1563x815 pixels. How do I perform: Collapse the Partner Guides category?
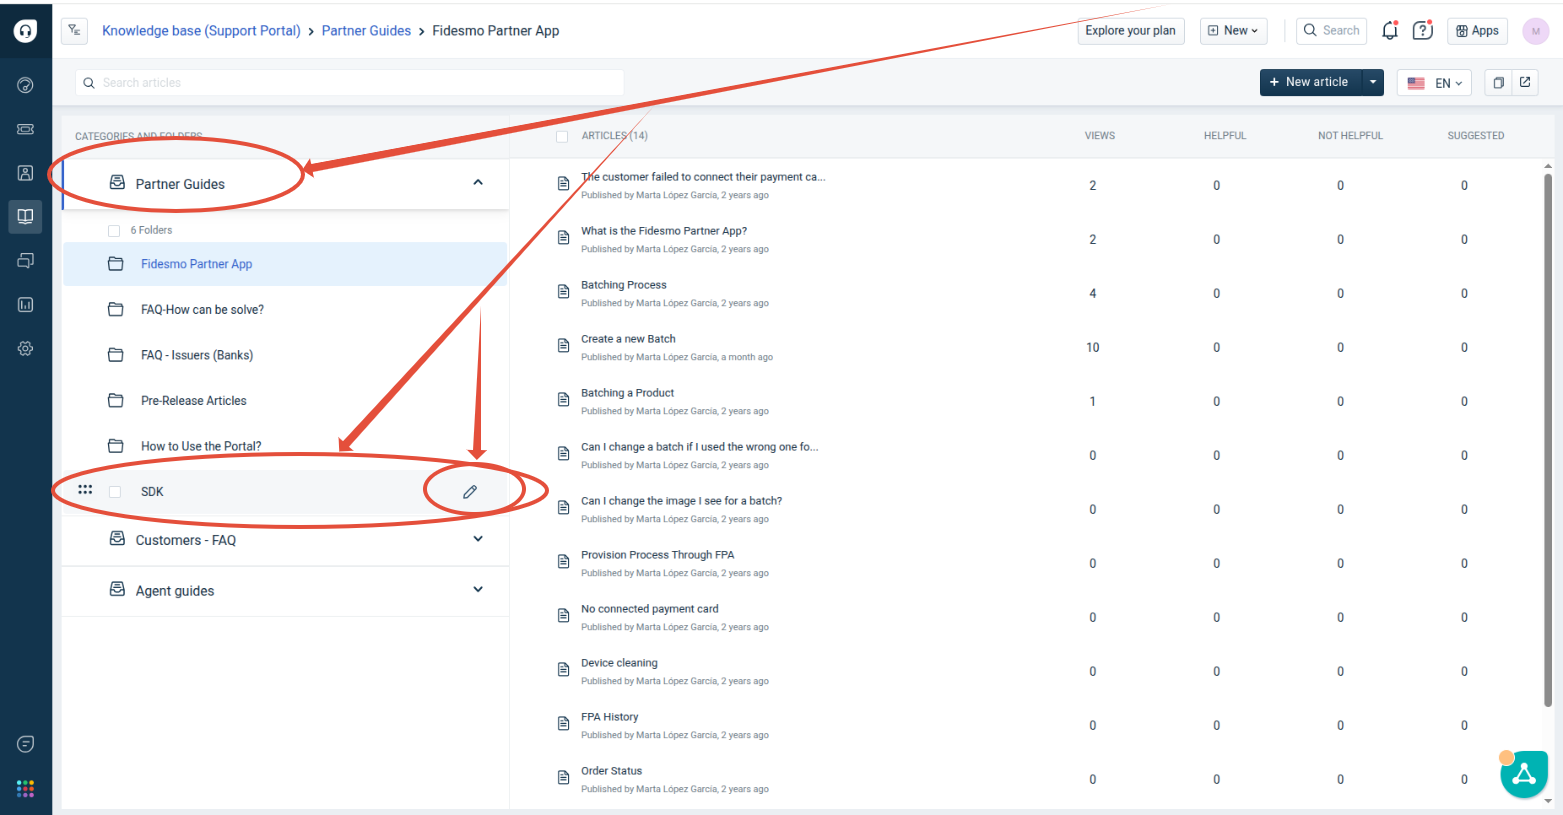(x=478, y=183)
